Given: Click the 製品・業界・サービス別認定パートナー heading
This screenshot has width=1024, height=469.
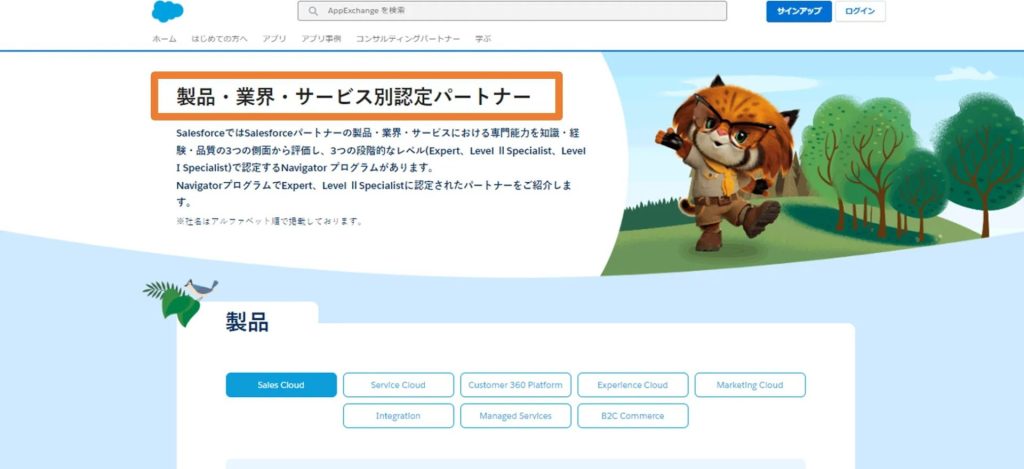Looking at the screenshot, I should (353, 97).
